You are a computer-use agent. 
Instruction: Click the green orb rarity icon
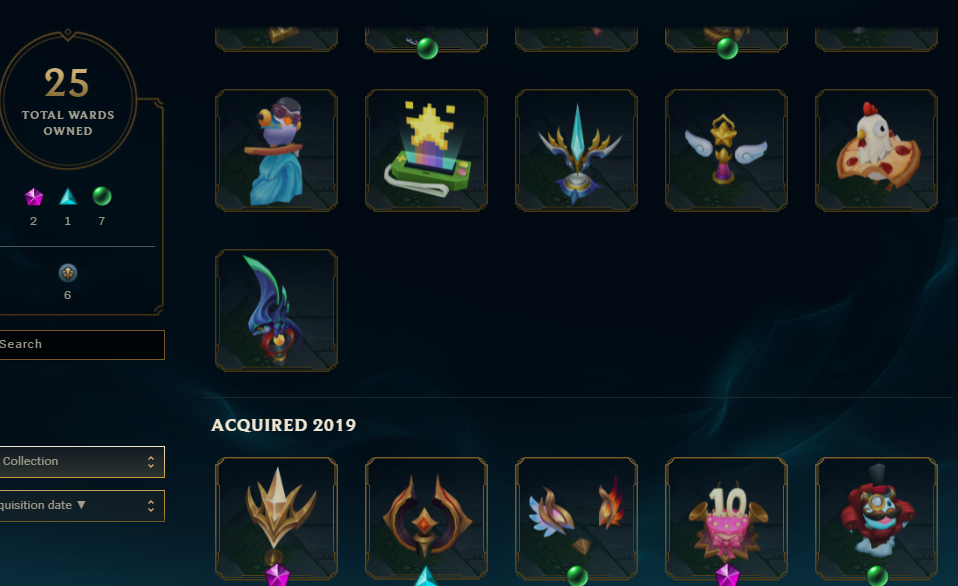pyautogui.click(x=102, y=196)
